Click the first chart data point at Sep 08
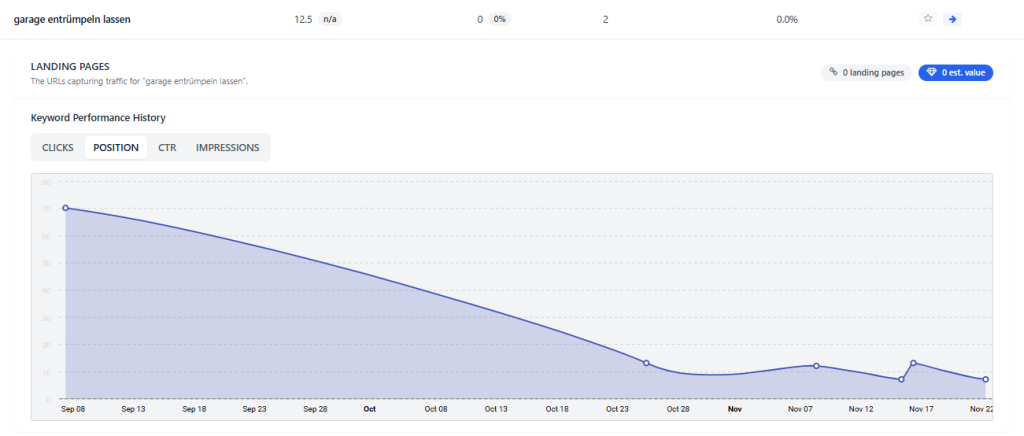The image size is (1024, 436). (66, 208)
